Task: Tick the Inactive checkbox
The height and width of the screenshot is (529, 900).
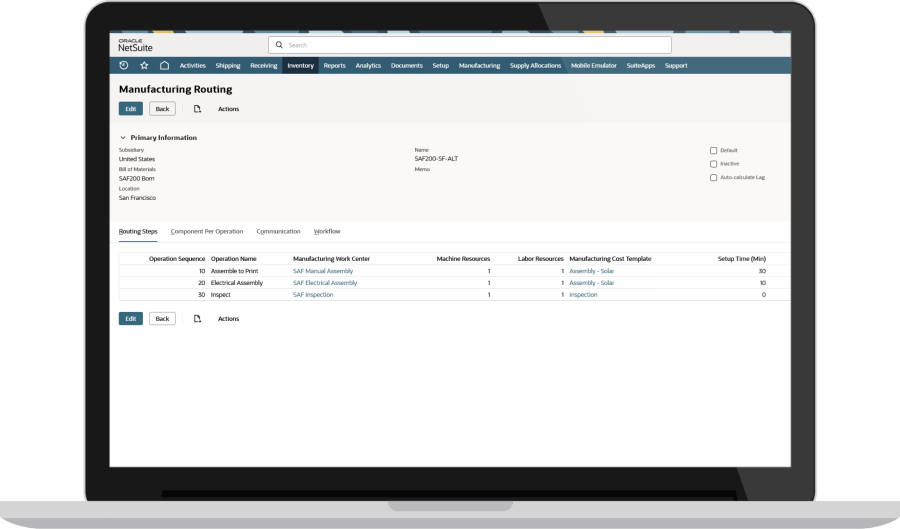Action: [713, 164]
